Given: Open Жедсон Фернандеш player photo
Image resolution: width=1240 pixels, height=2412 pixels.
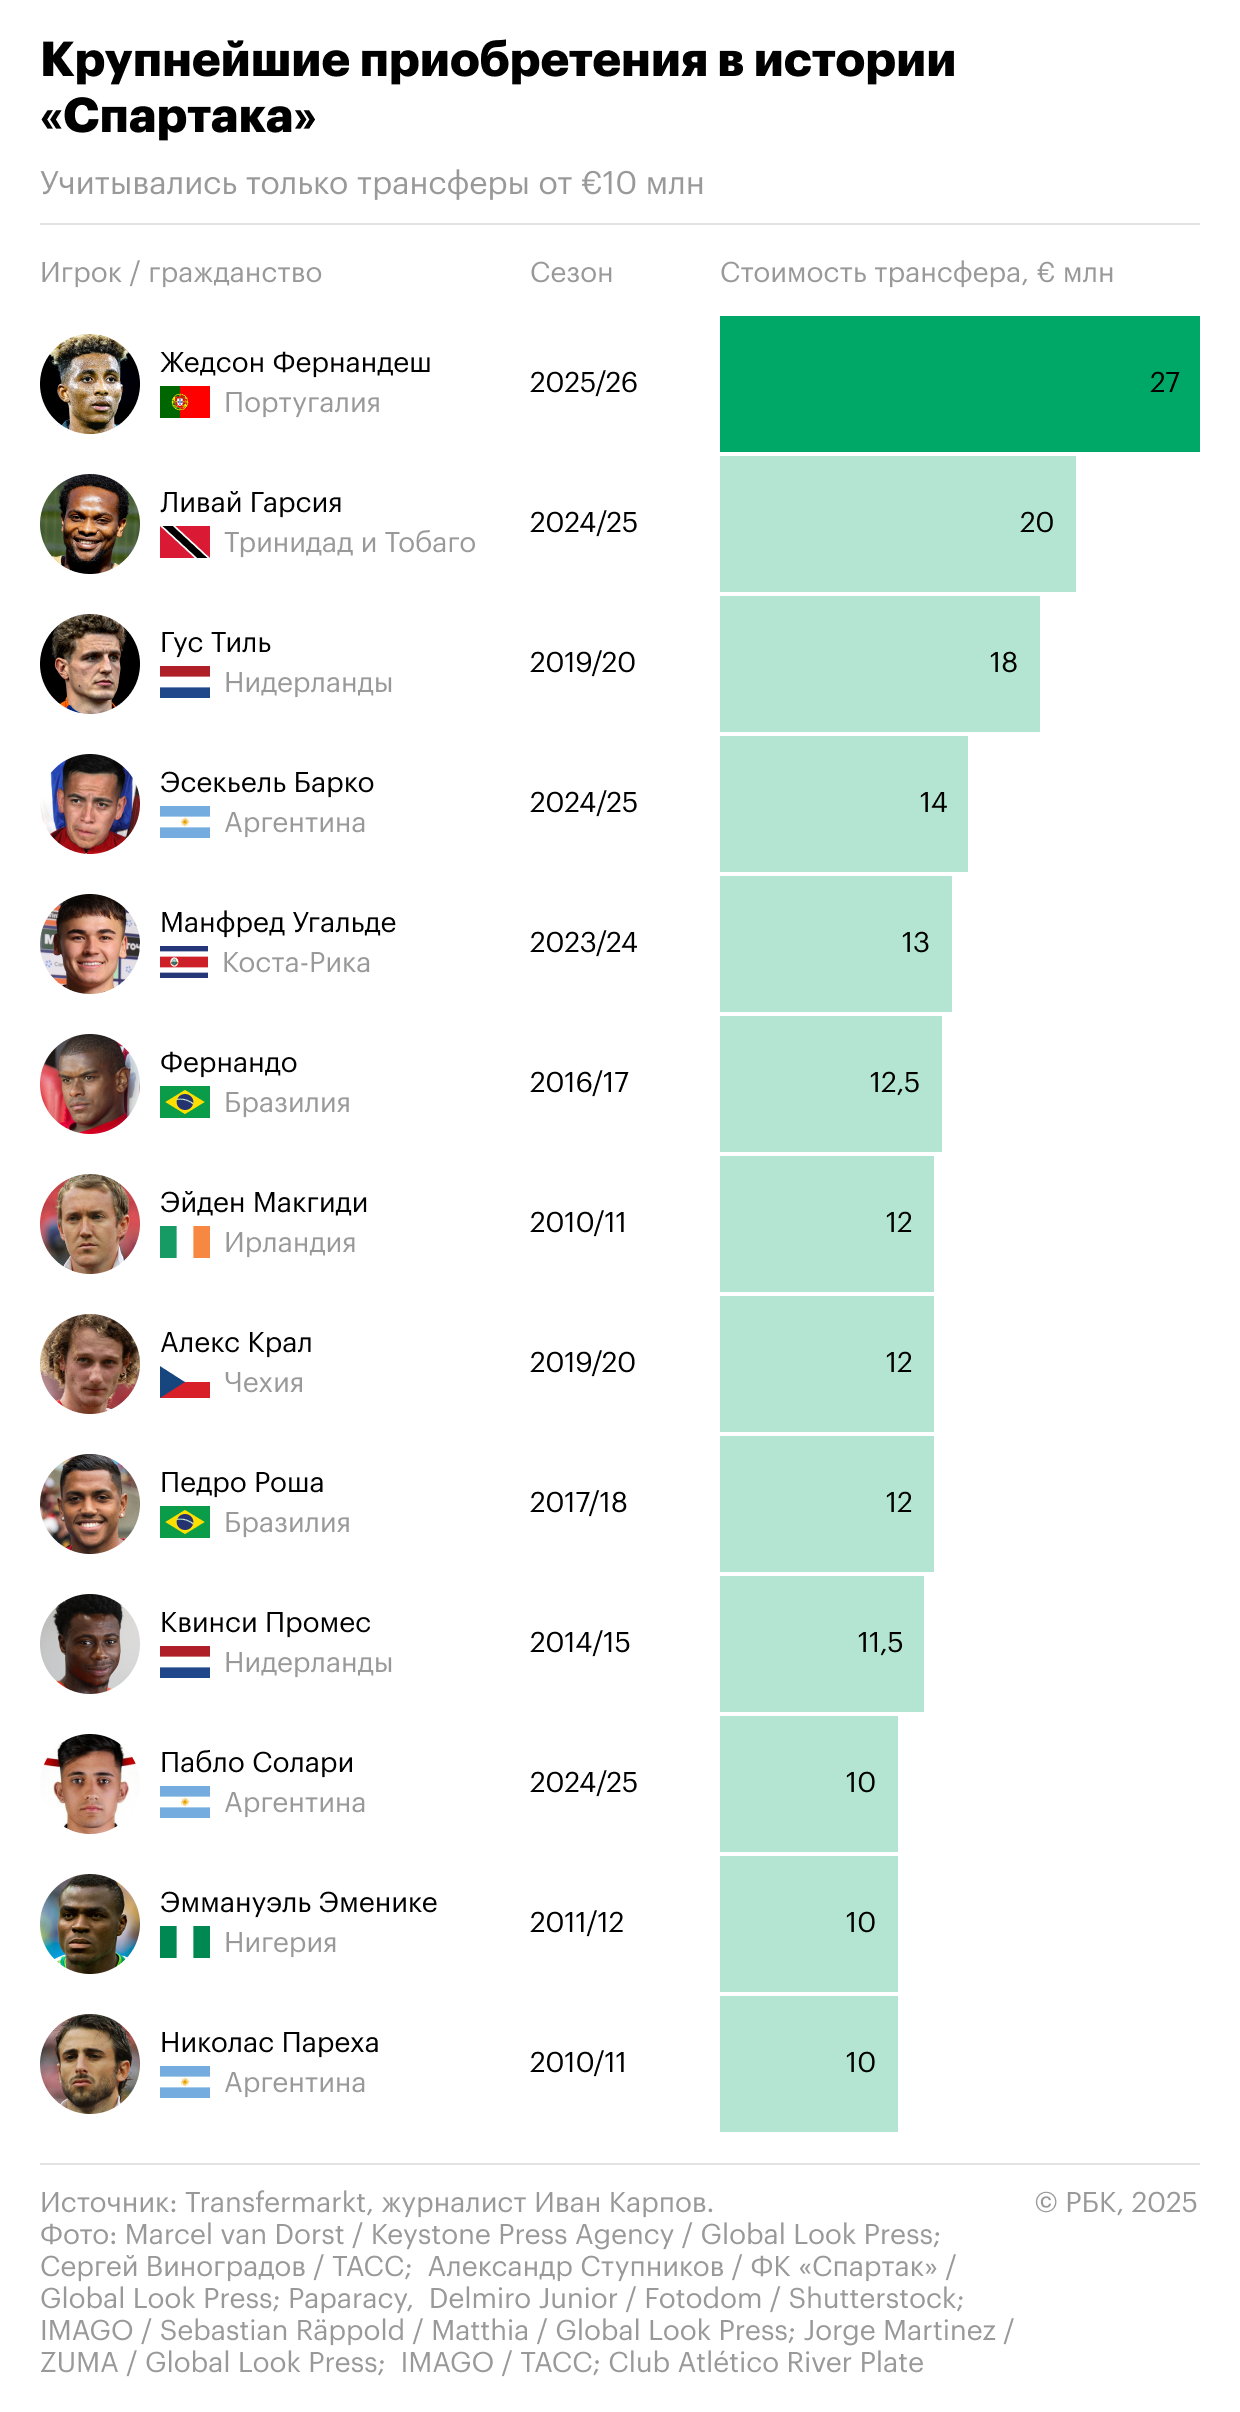Looking at the screenshot, I should click(x=90, y=384).
